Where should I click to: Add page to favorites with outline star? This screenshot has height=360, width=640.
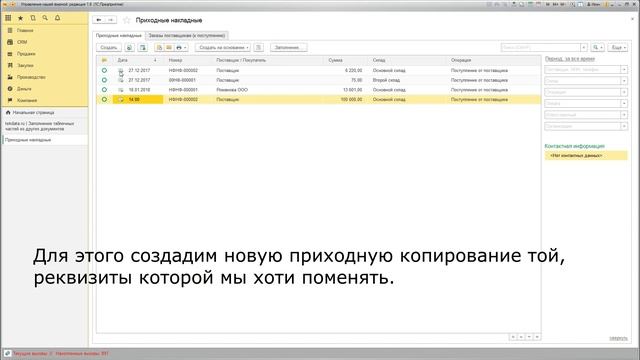coord(127,20)
